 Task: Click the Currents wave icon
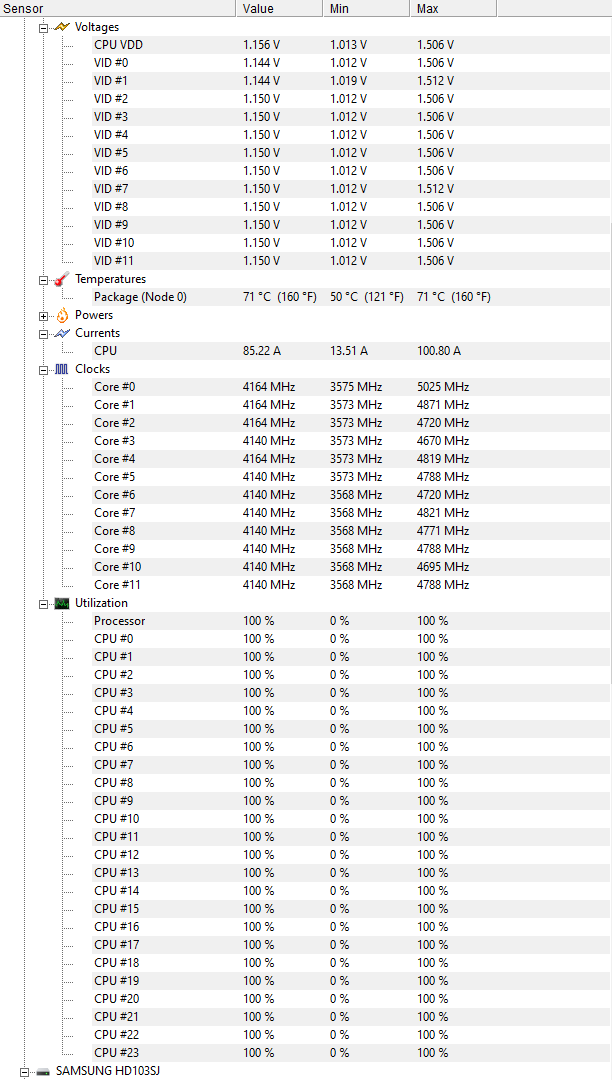click(62, 333)
